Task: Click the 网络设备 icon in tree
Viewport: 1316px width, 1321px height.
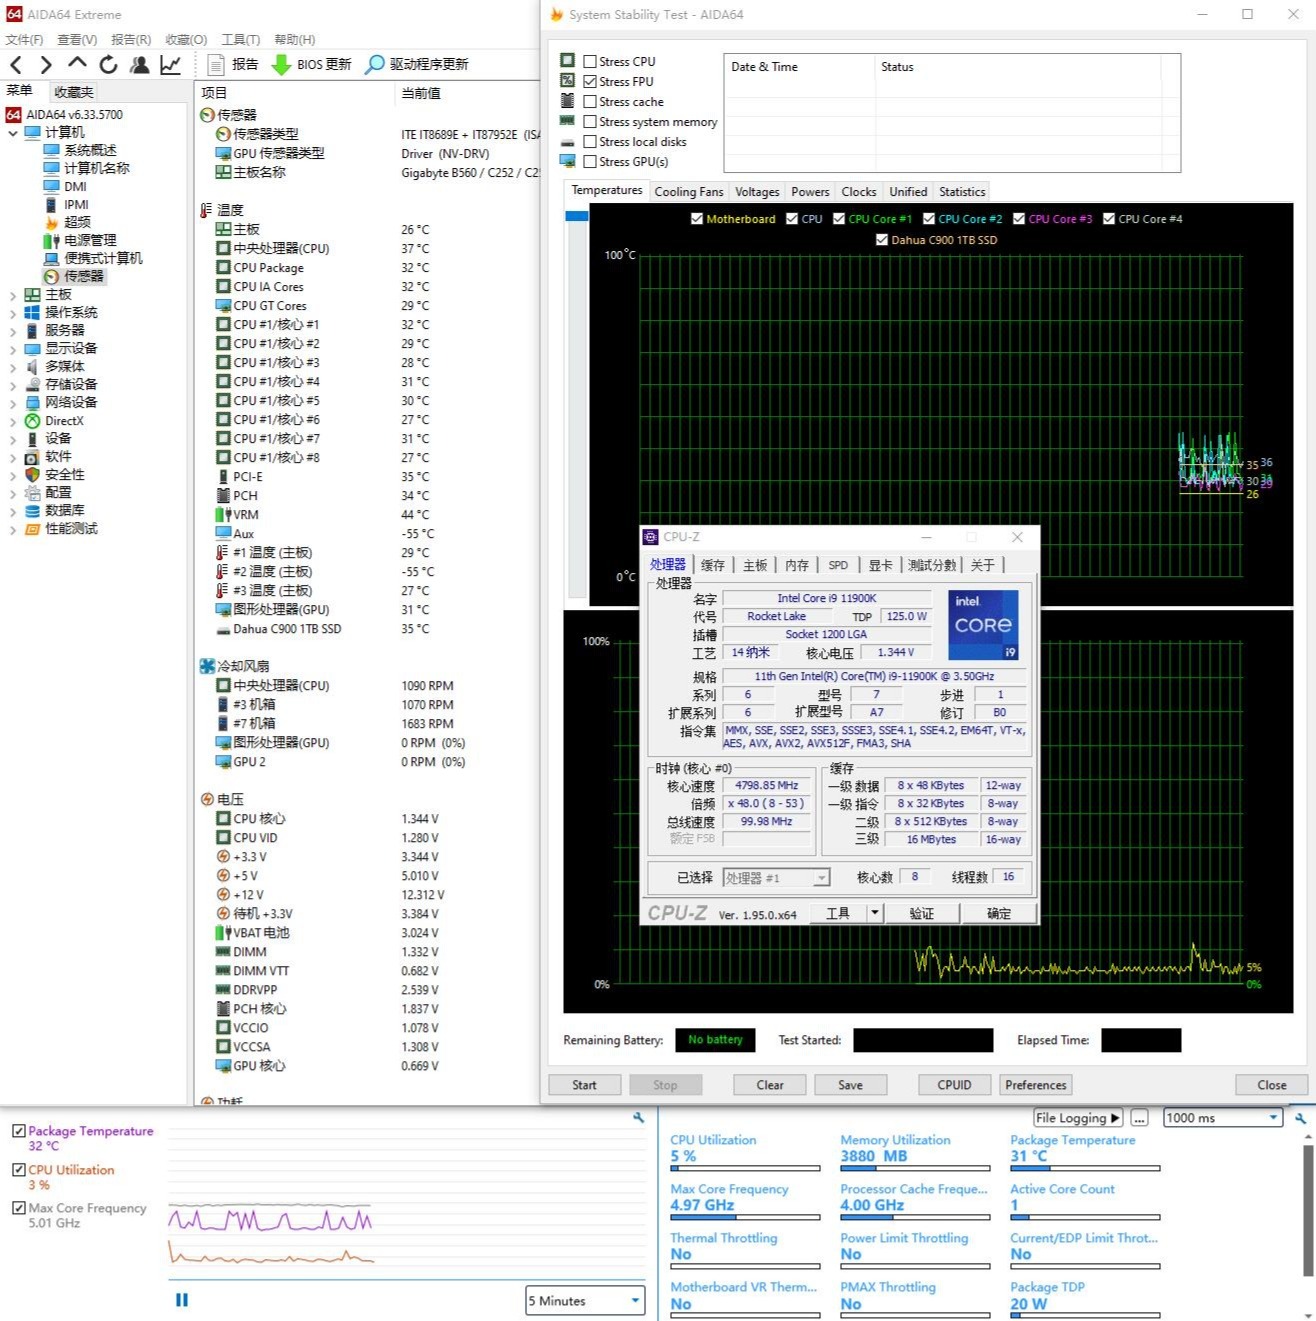Action: (x=32, y=402)
